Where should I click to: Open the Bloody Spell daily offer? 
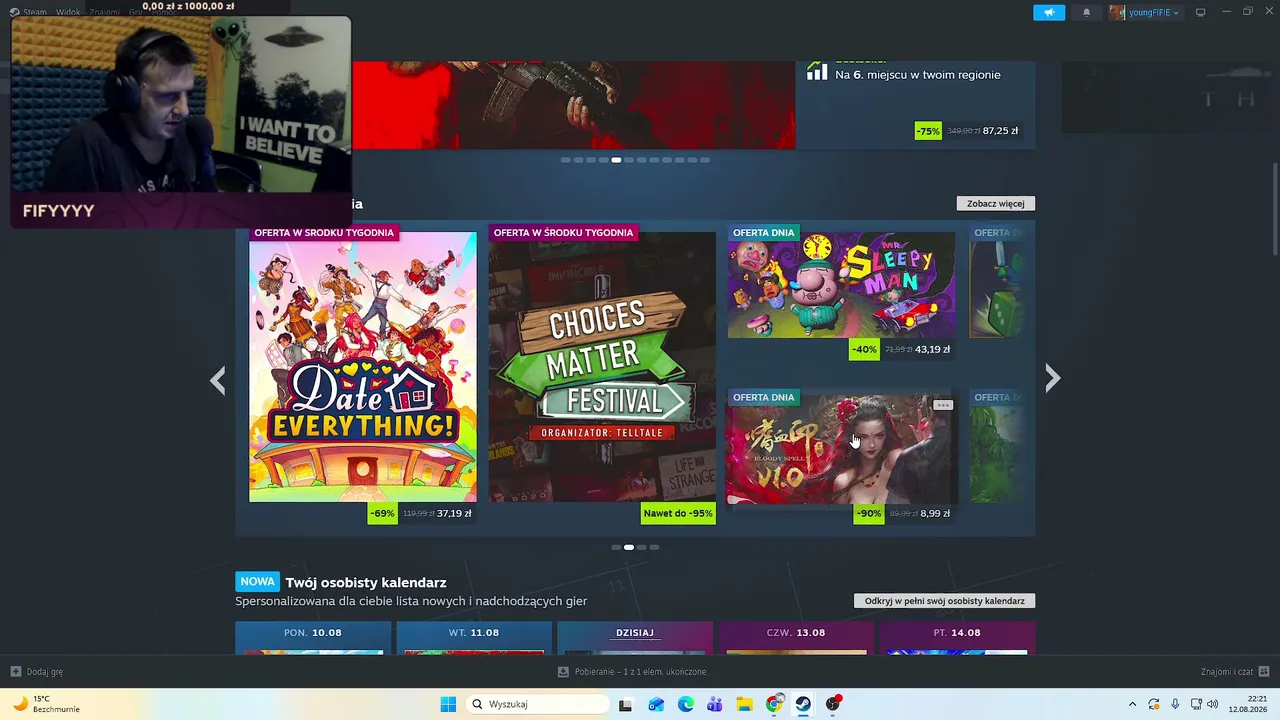tap(842, 450)
